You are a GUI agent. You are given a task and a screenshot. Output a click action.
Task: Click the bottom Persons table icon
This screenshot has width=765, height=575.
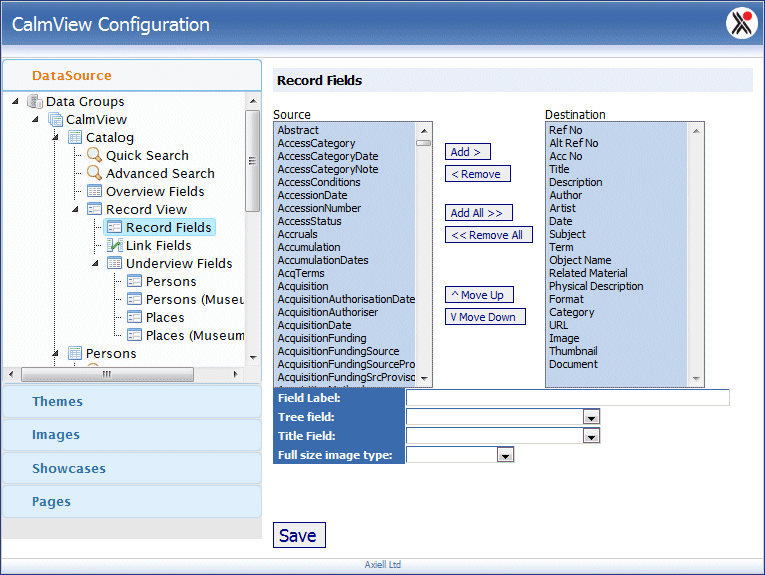pyautogui.click(x=75, y=353)
